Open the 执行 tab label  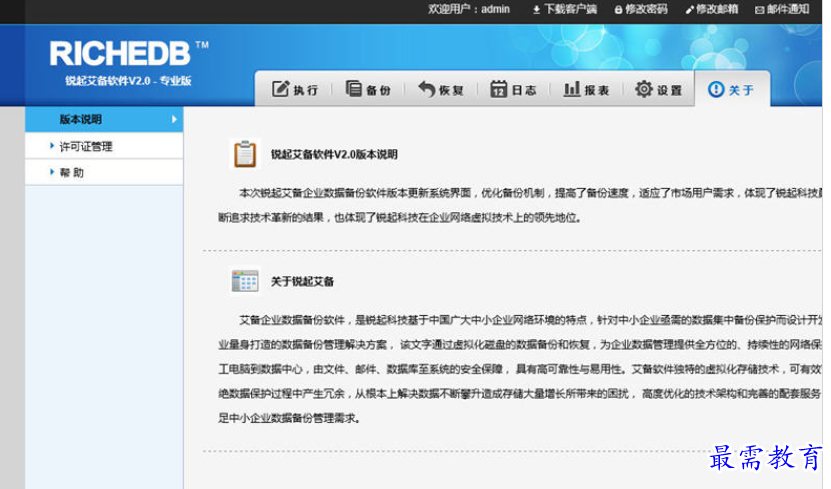click(306, 90)
